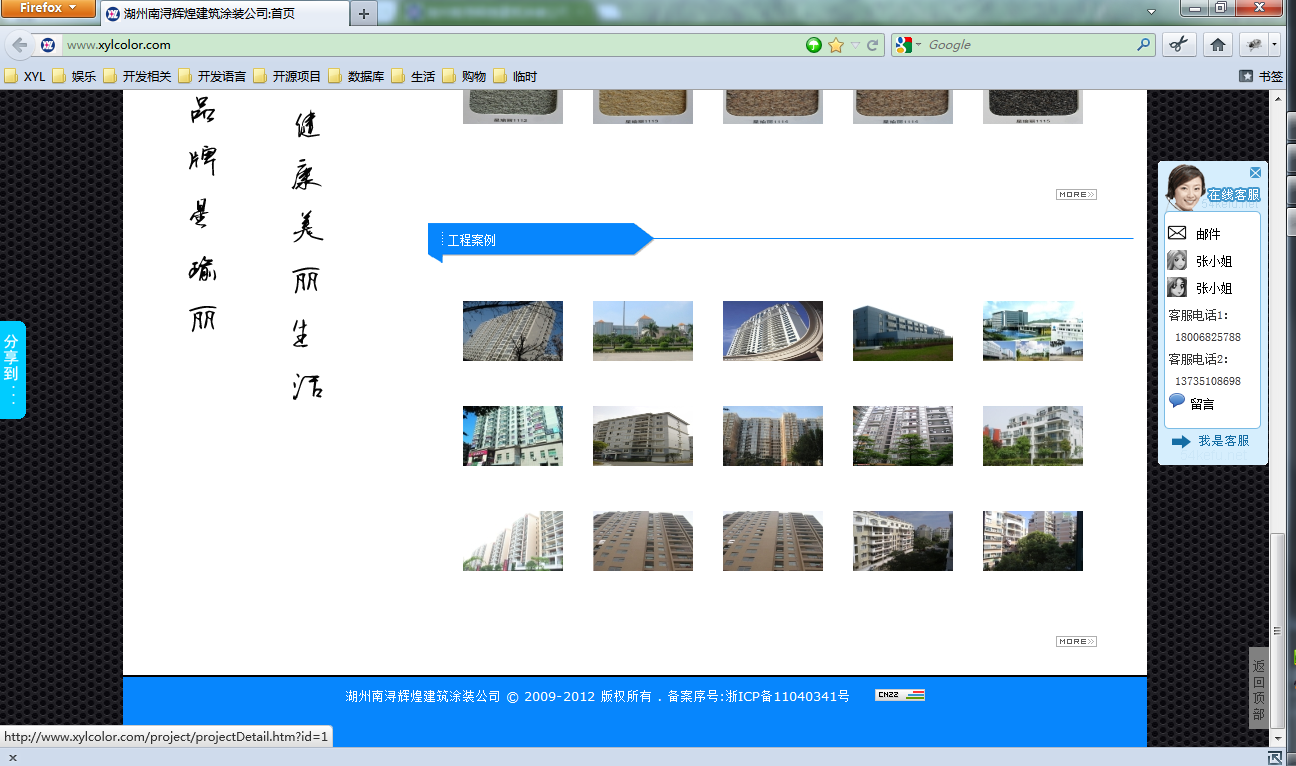Open the scissors screenshot add-on
This screenshot has height=766, width=1296.
pyautogui.click(x=1179, y=45)
